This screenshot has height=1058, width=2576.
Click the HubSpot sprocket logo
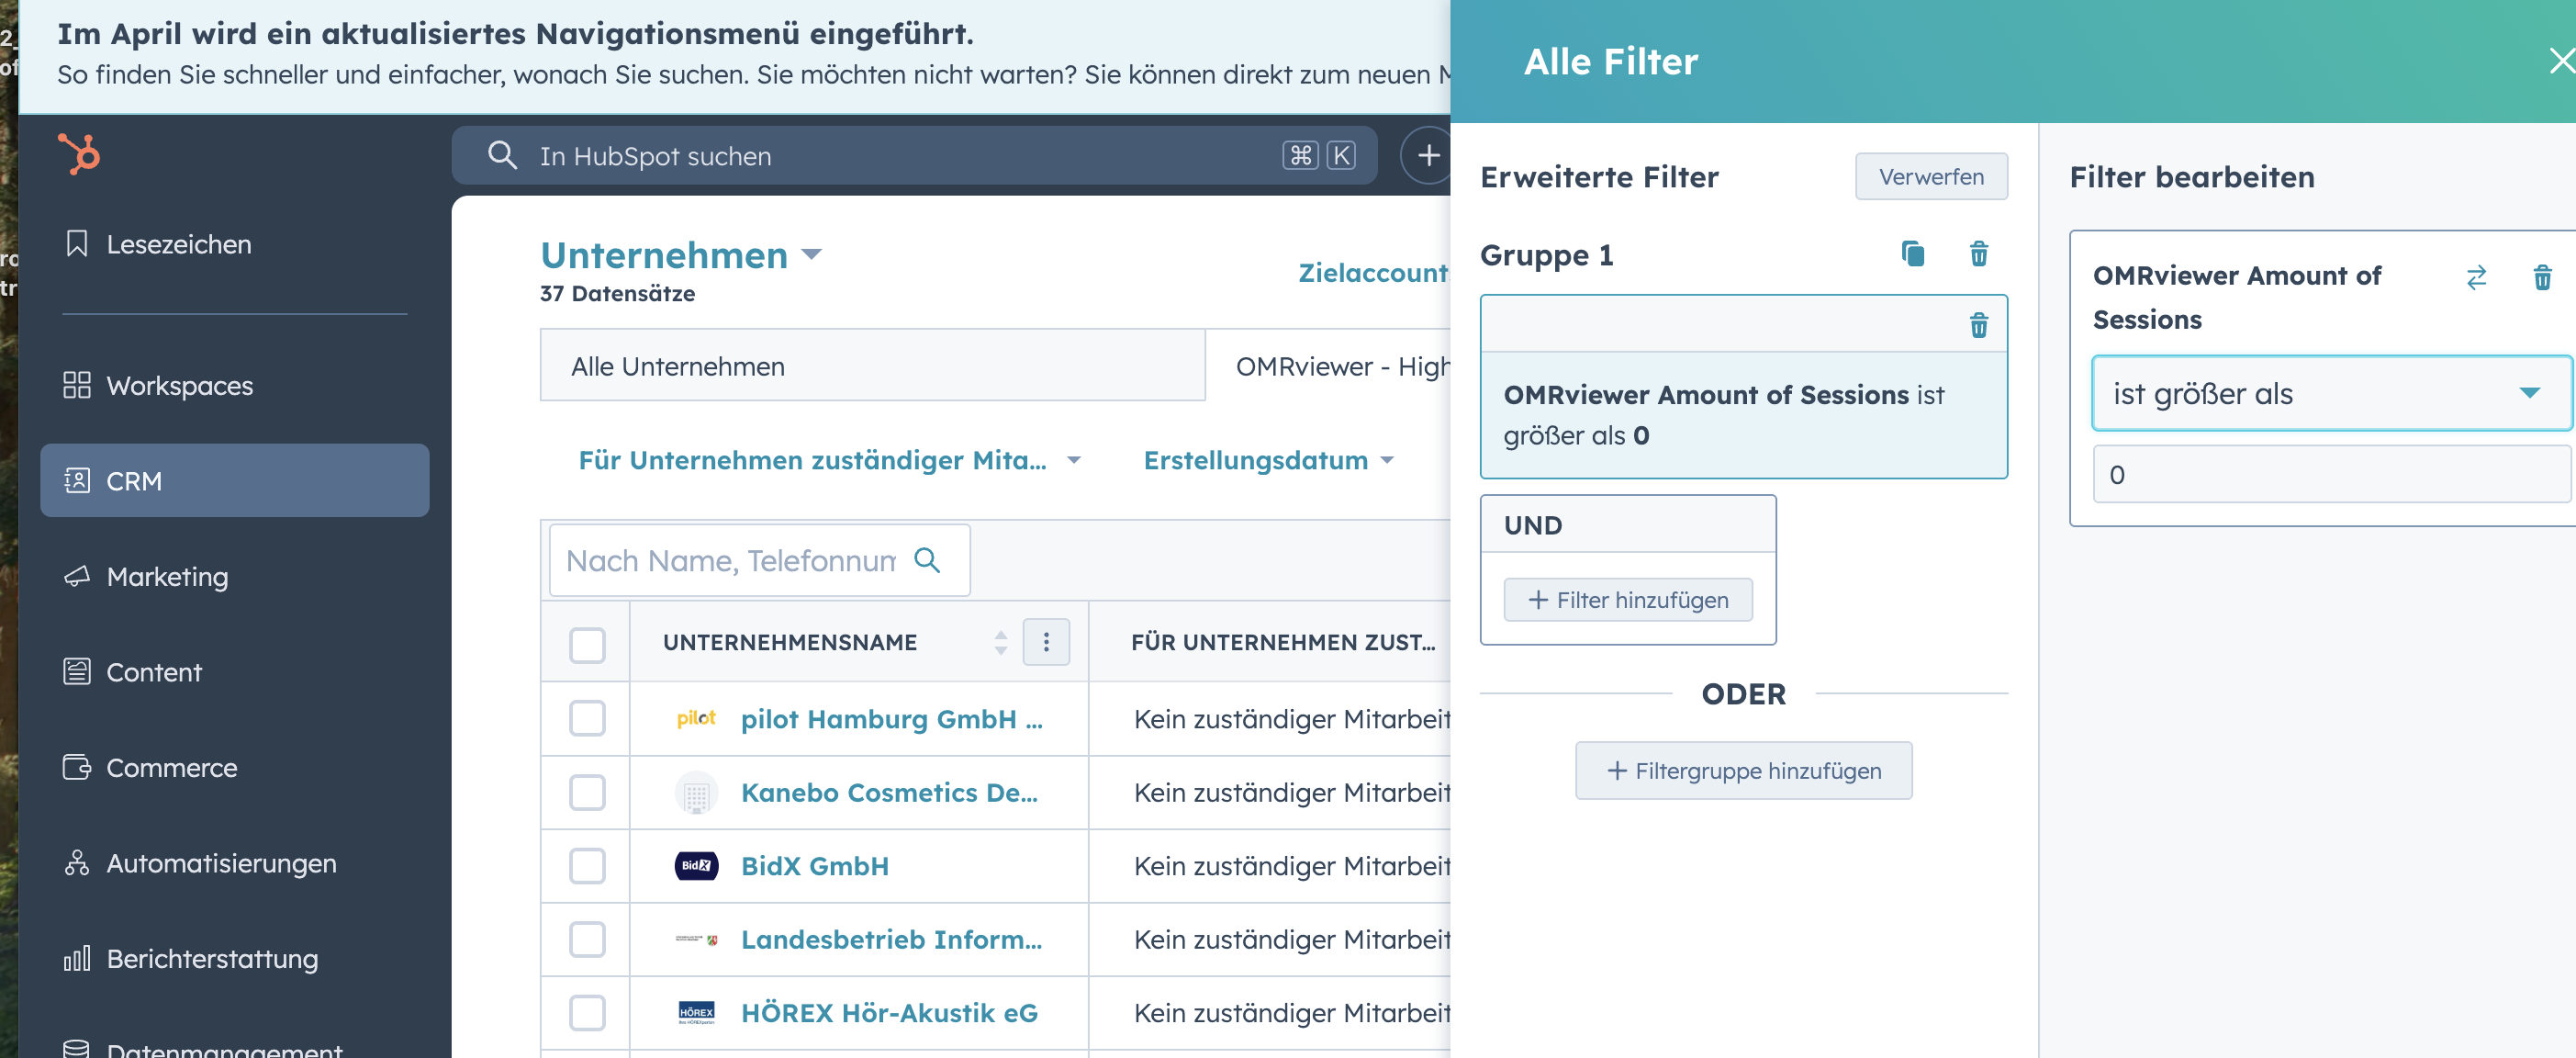tap(80, 154)
